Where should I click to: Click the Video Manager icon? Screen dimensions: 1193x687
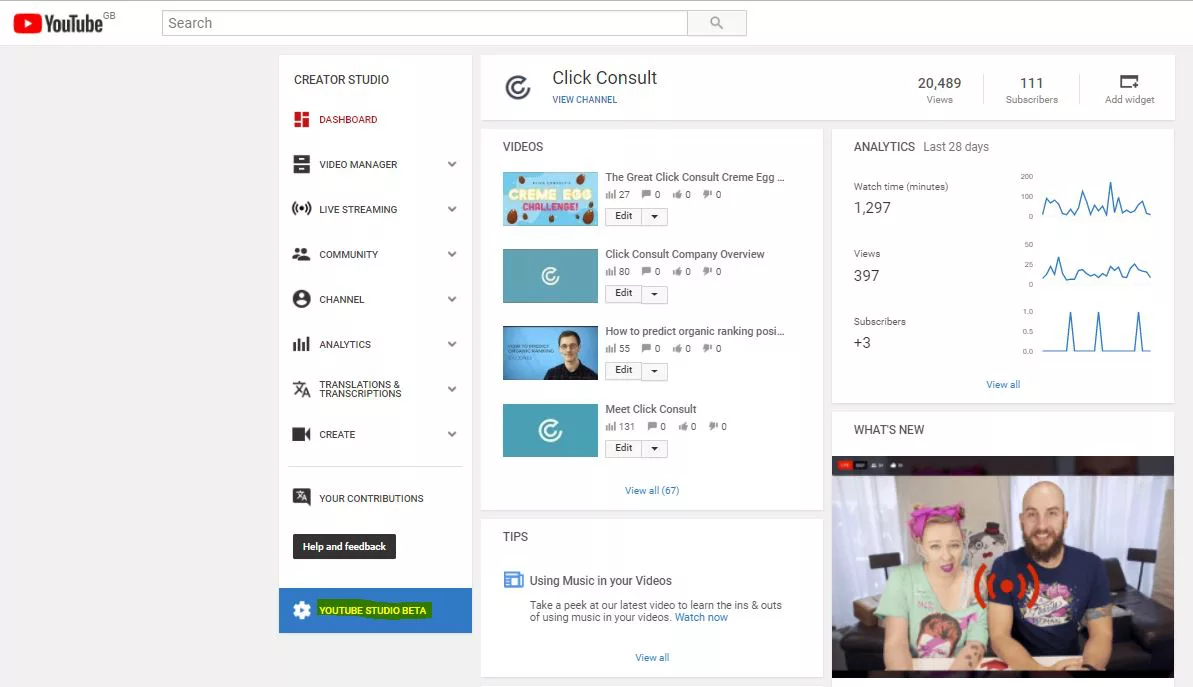[x=301, y=164]
